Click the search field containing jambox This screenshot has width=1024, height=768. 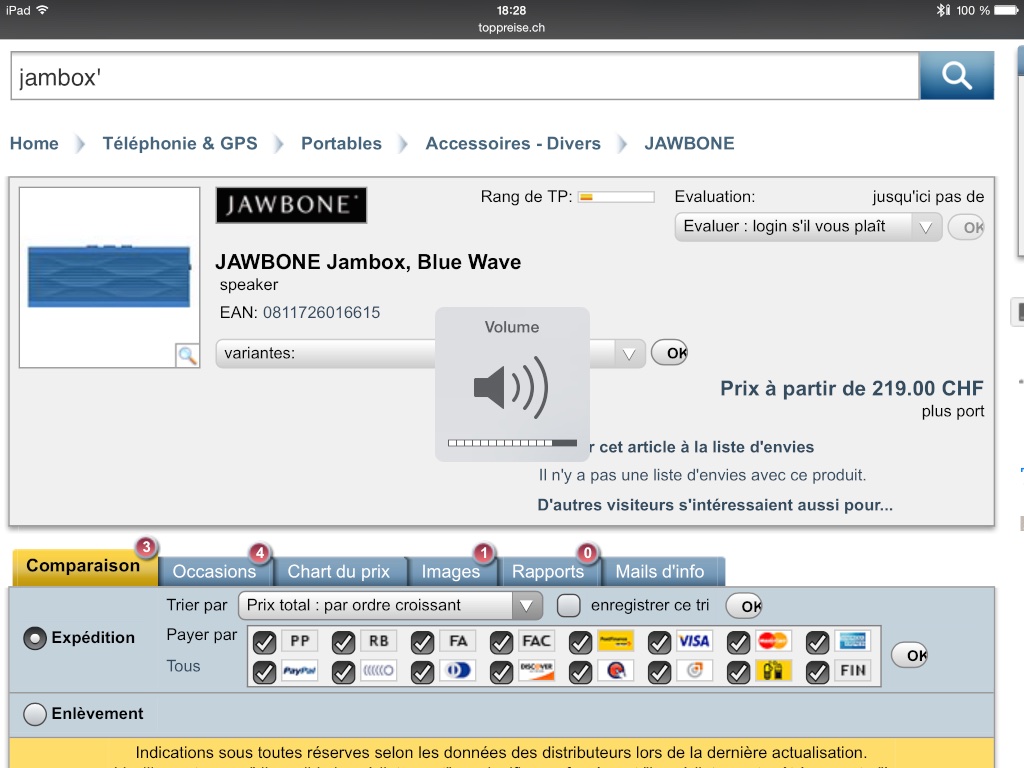[x=464, y=77]
